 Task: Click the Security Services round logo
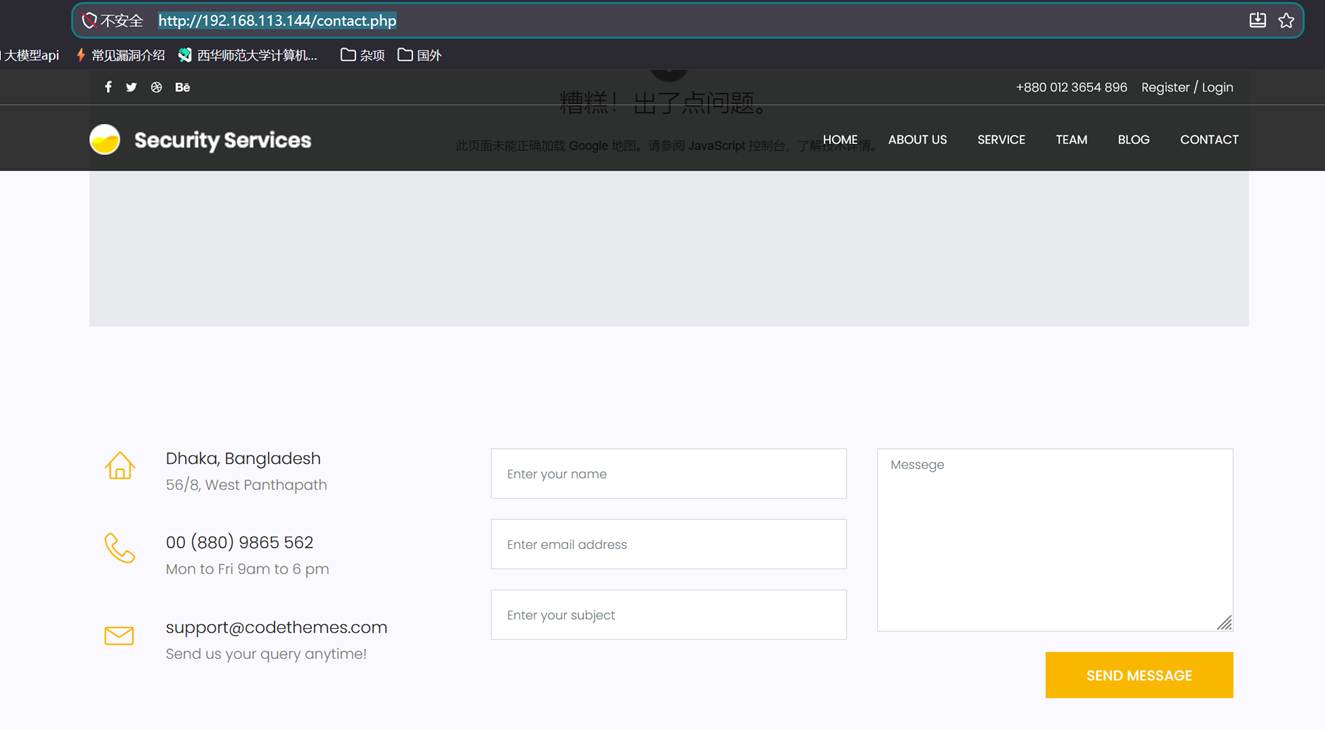tap(105, 140)
